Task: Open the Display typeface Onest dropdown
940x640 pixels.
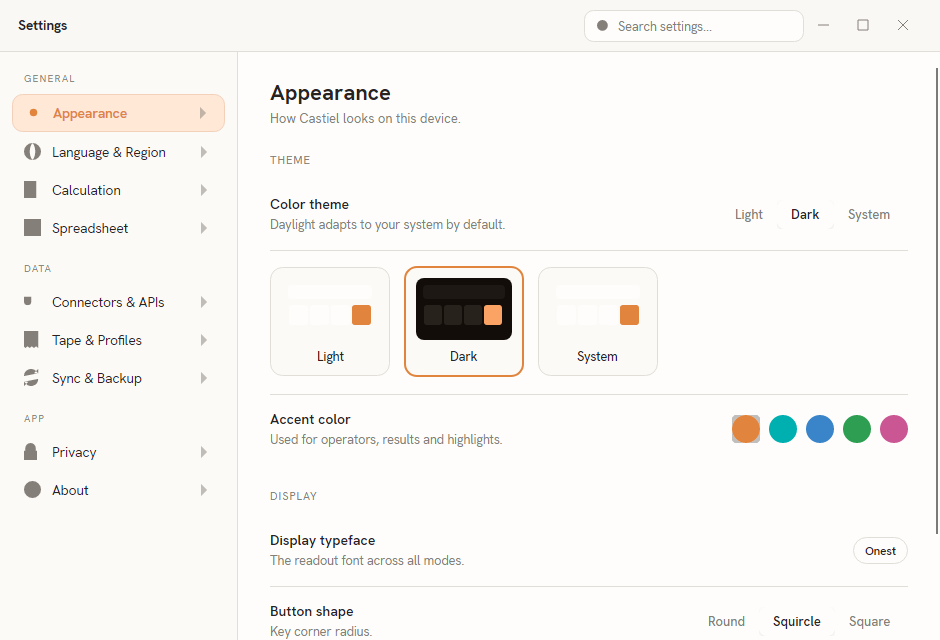Action: (880, 551)
